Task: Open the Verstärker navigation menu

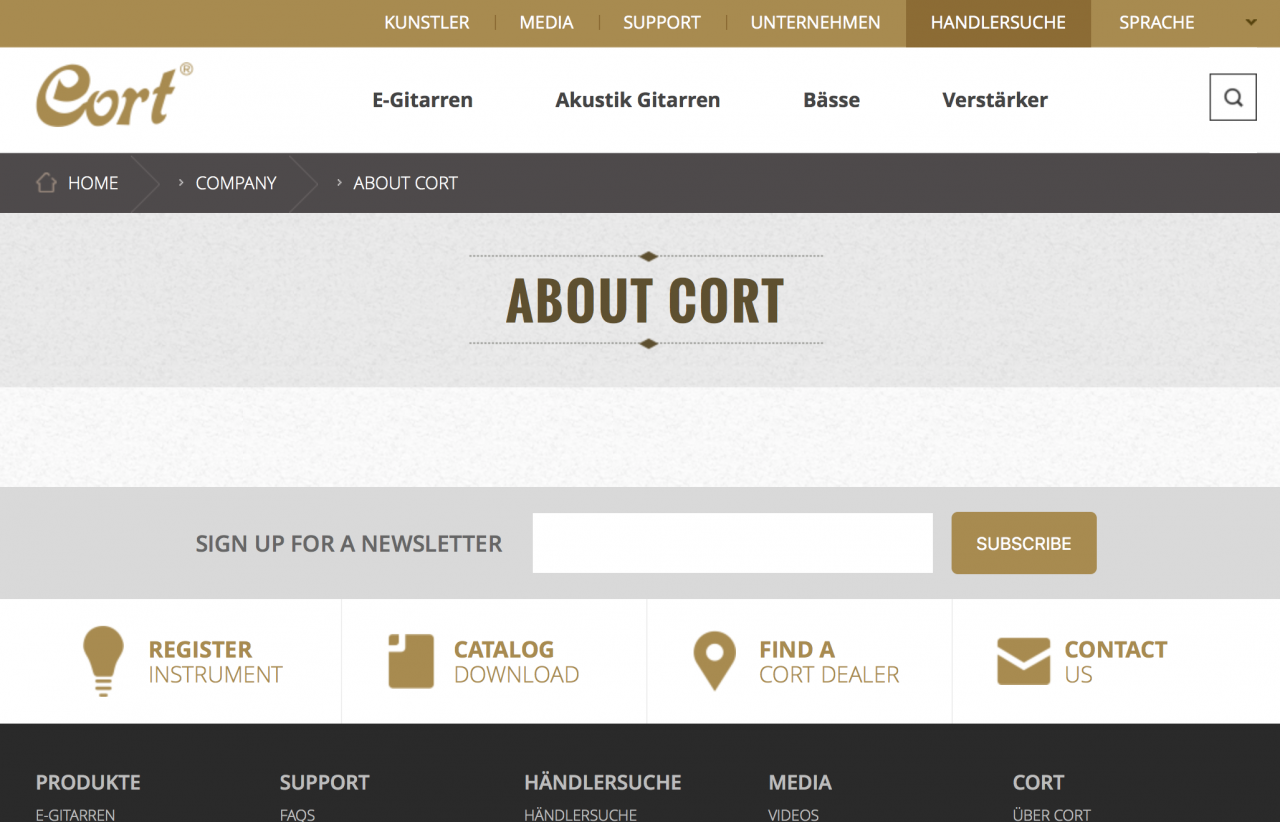Action: tap(995, 100)
